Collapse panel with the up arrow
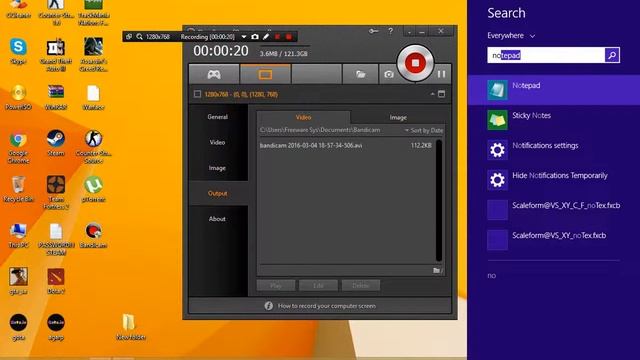Screen dimensions: 640x360 pyautogui.click(x=432, y=94)
